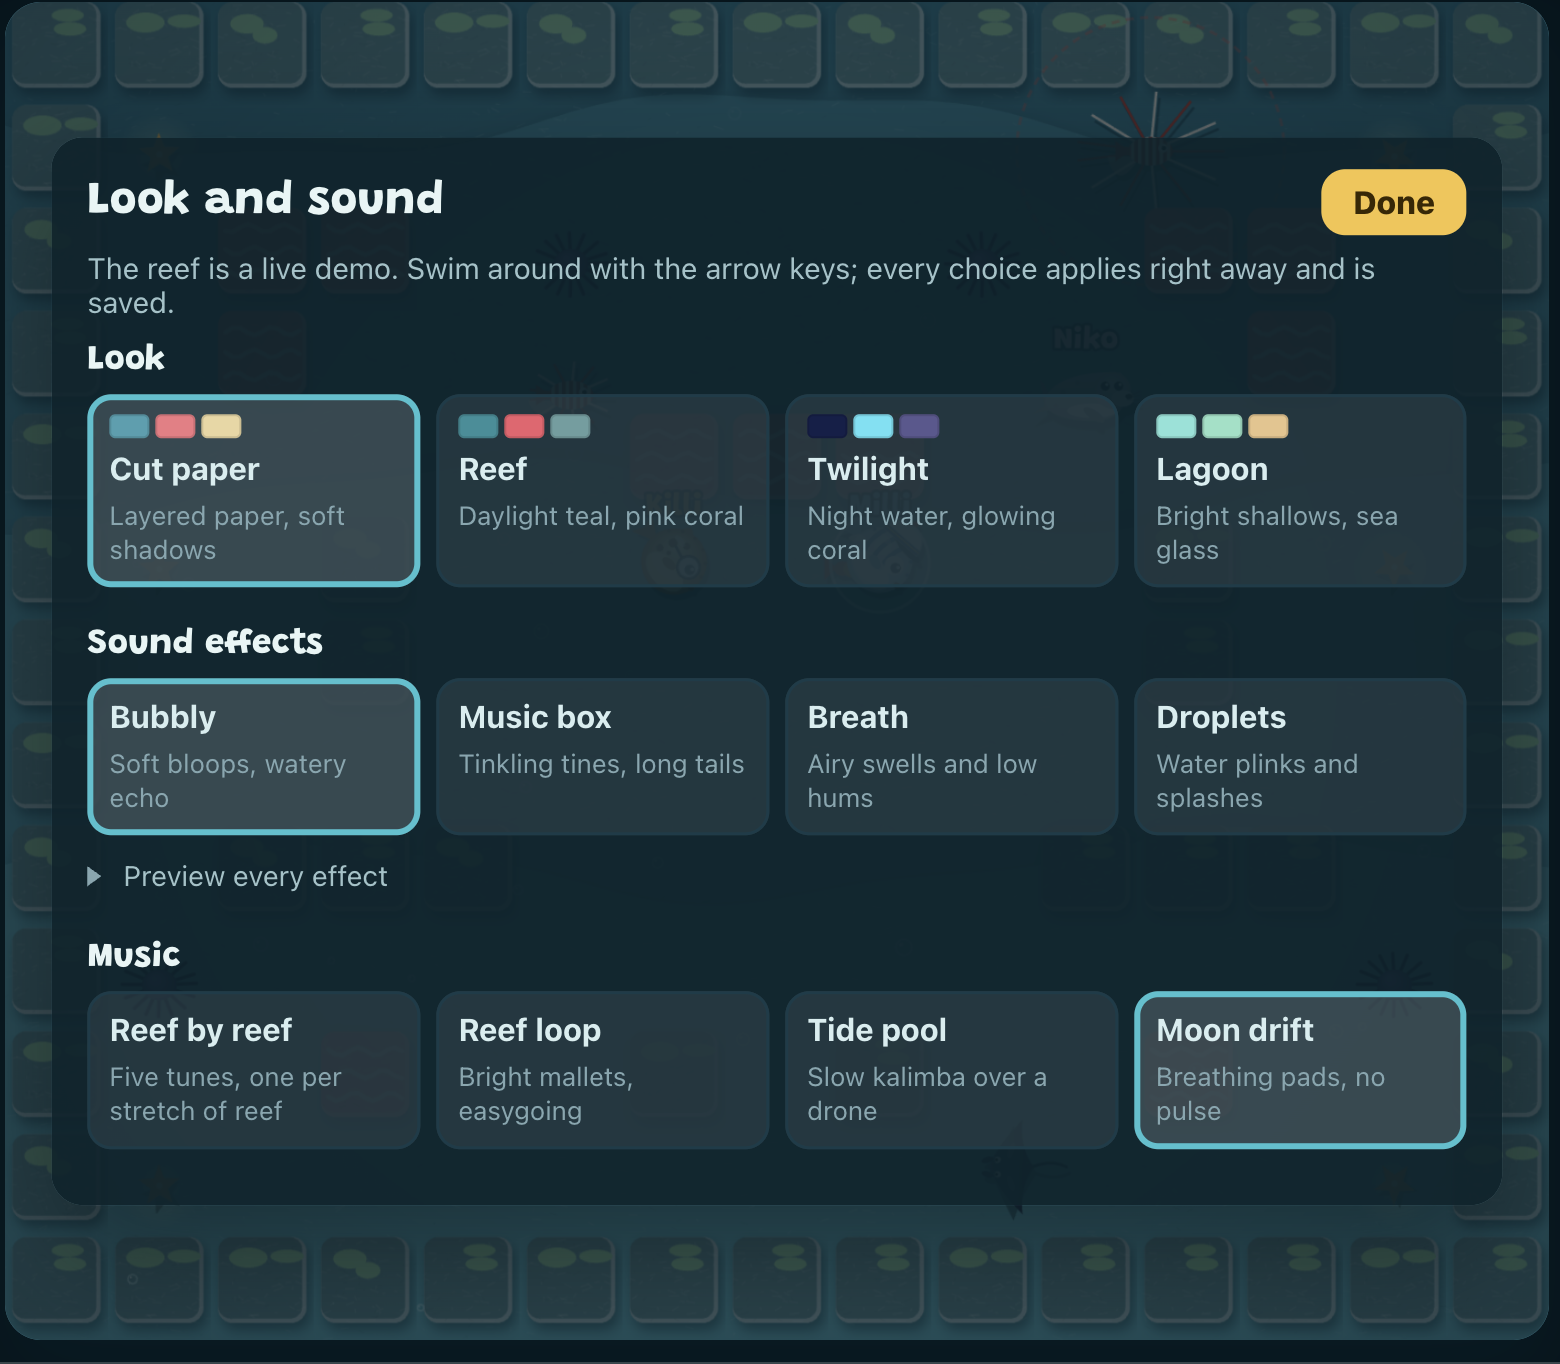Click 'Breathing pads, no pulse' description
This screenshot has height=1364, width=1560.
[1270, 1094]
